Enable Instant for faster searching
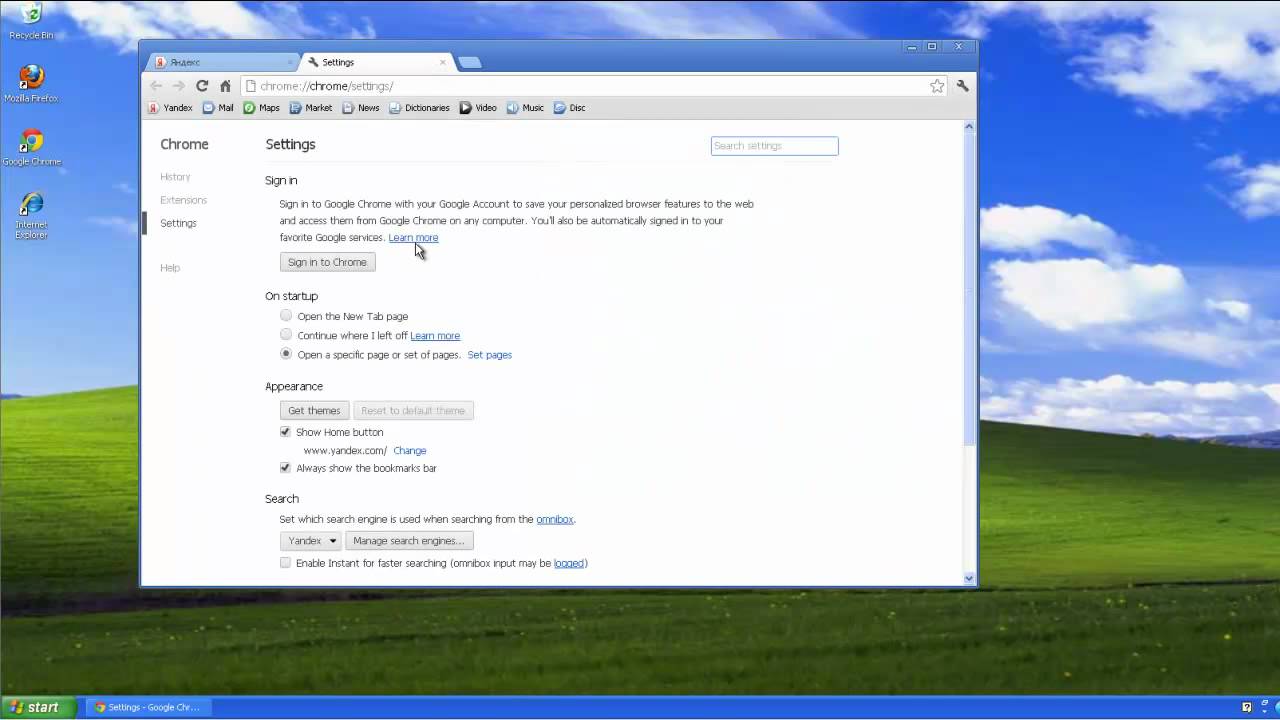Screen dimensions: 1280x720 click(x=285, y=563)
